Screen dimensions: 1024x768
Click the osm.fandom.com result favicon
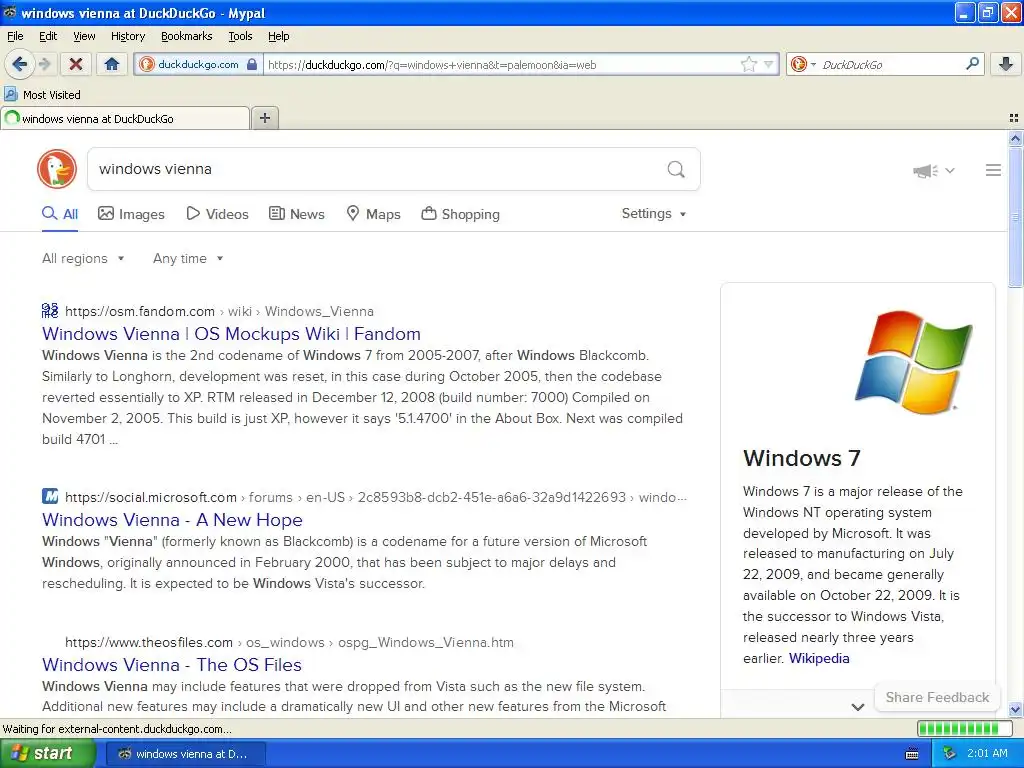point(50,311)
